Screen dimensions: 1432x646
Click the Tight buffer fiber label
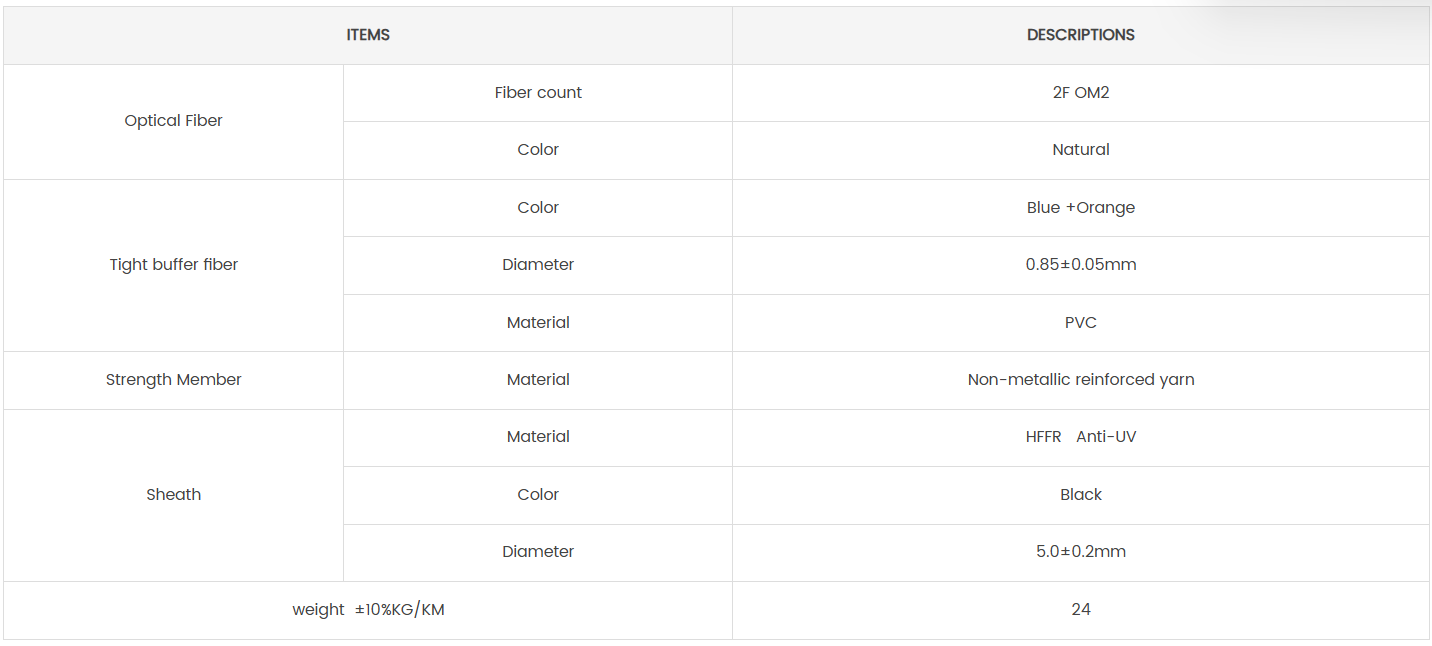[173, 265]
